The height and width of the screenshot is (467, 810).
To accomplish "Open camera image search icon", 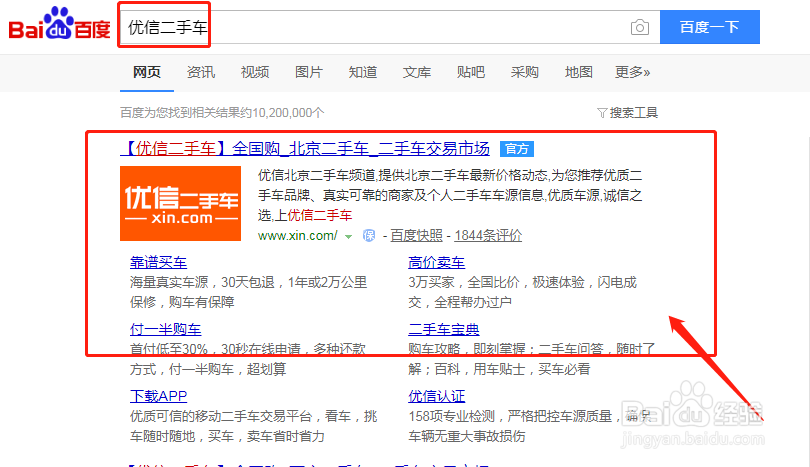I will pos(640,27).
